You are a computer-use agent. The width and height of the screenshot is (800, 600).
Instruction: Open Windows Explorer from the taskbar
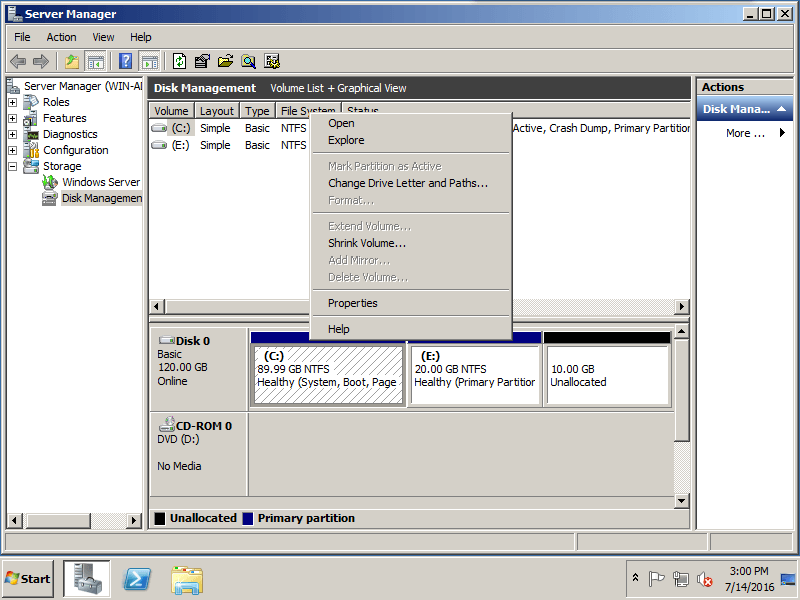point(187,580)
